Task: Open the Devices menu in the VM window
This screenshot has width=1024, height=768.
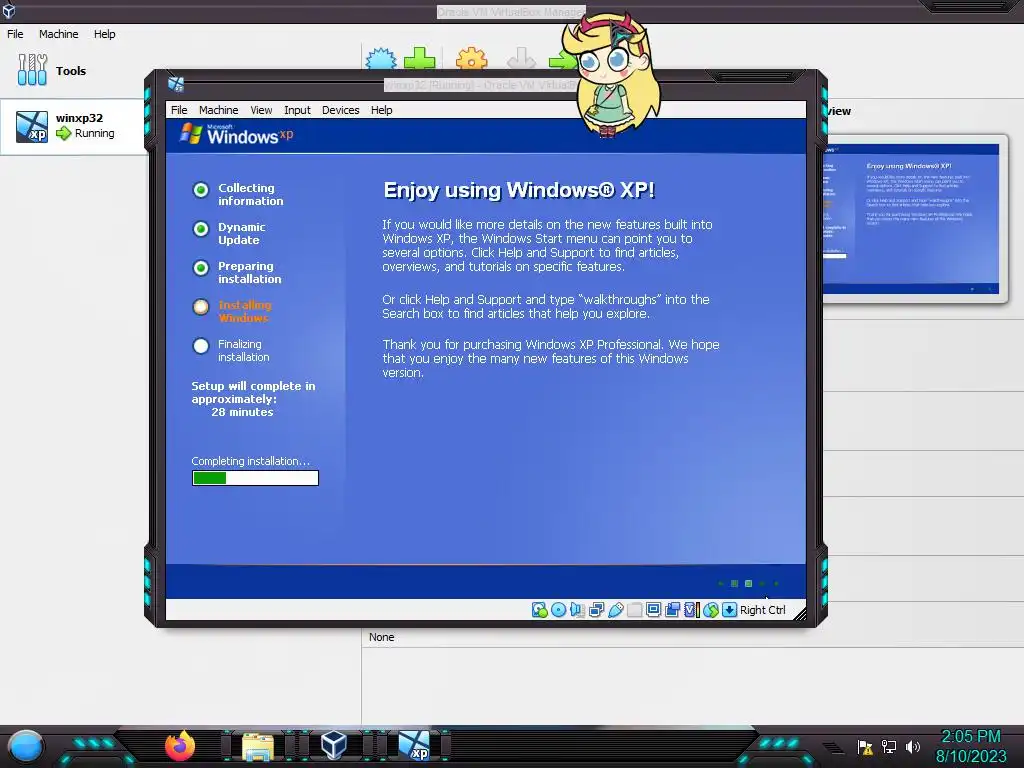Action: coord(340,110)
